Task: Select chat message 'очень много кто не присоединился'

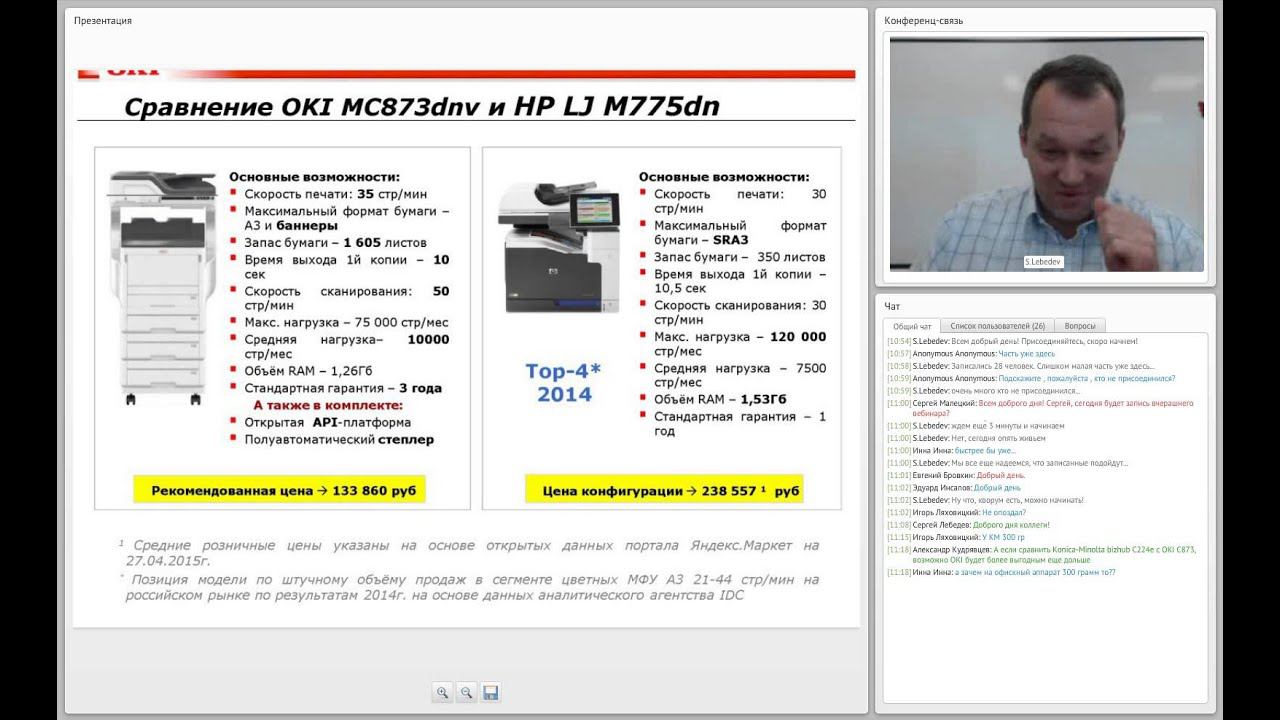Action: (983, 391)
